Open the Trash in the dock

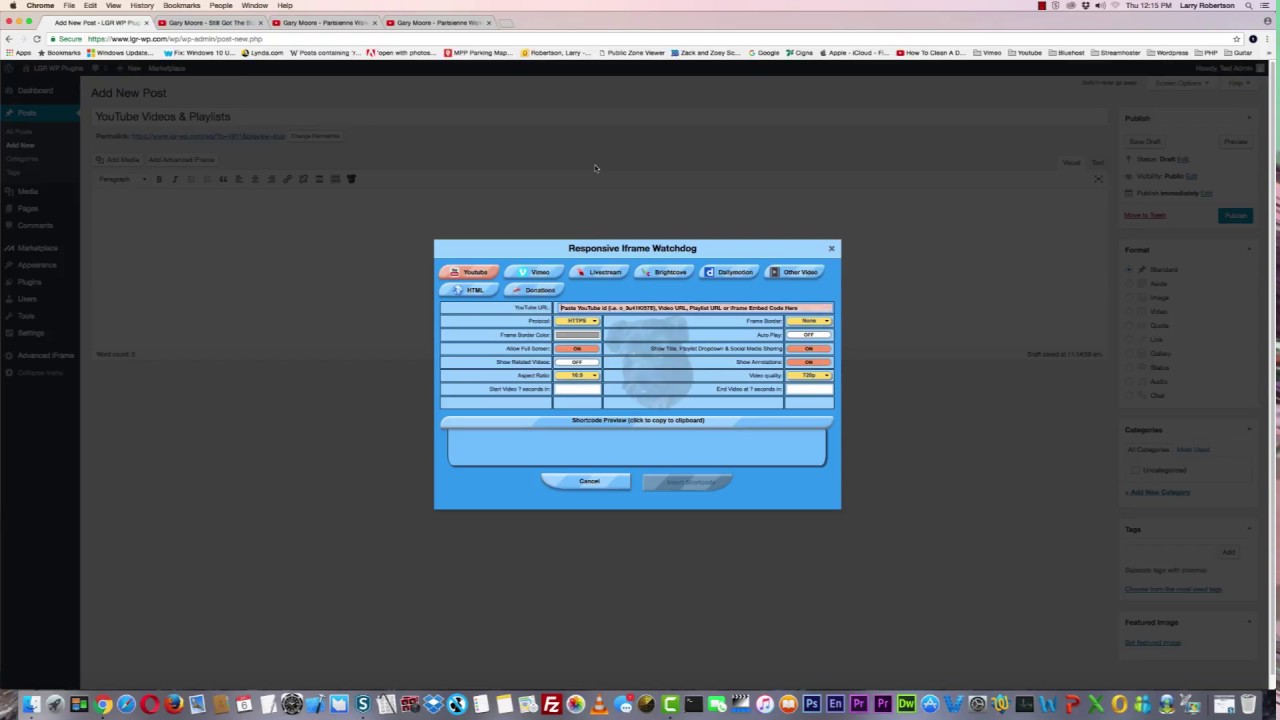pos(1248,705)
